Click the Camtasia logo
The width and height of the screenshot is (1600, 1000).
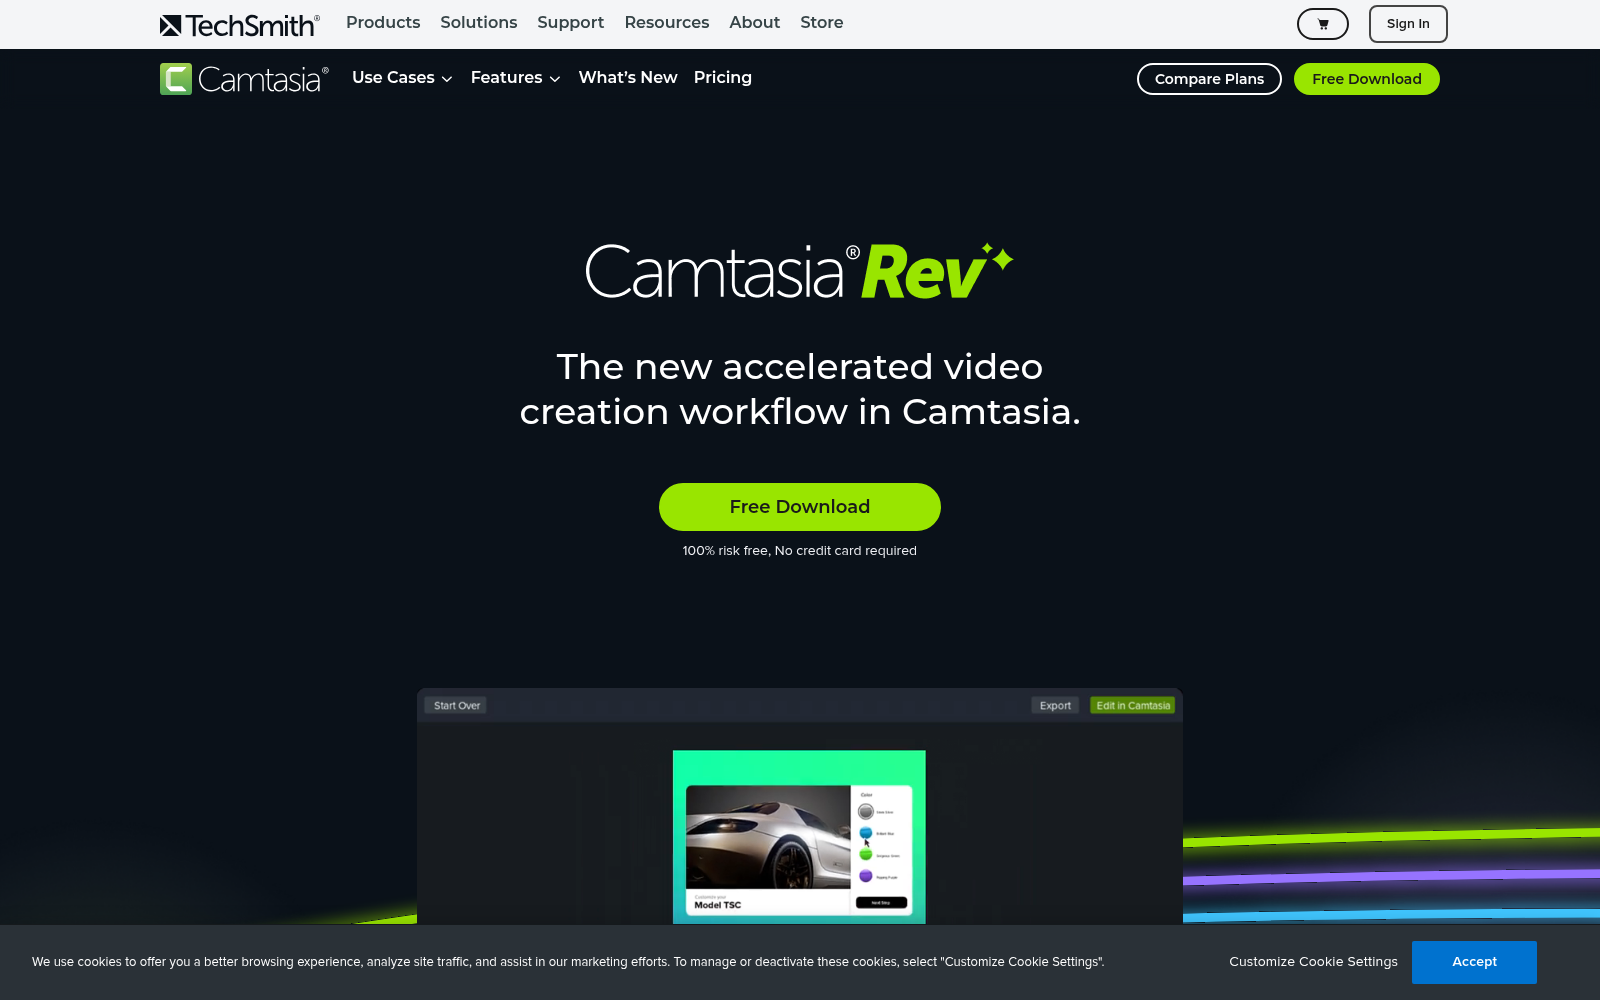[244, 79]
